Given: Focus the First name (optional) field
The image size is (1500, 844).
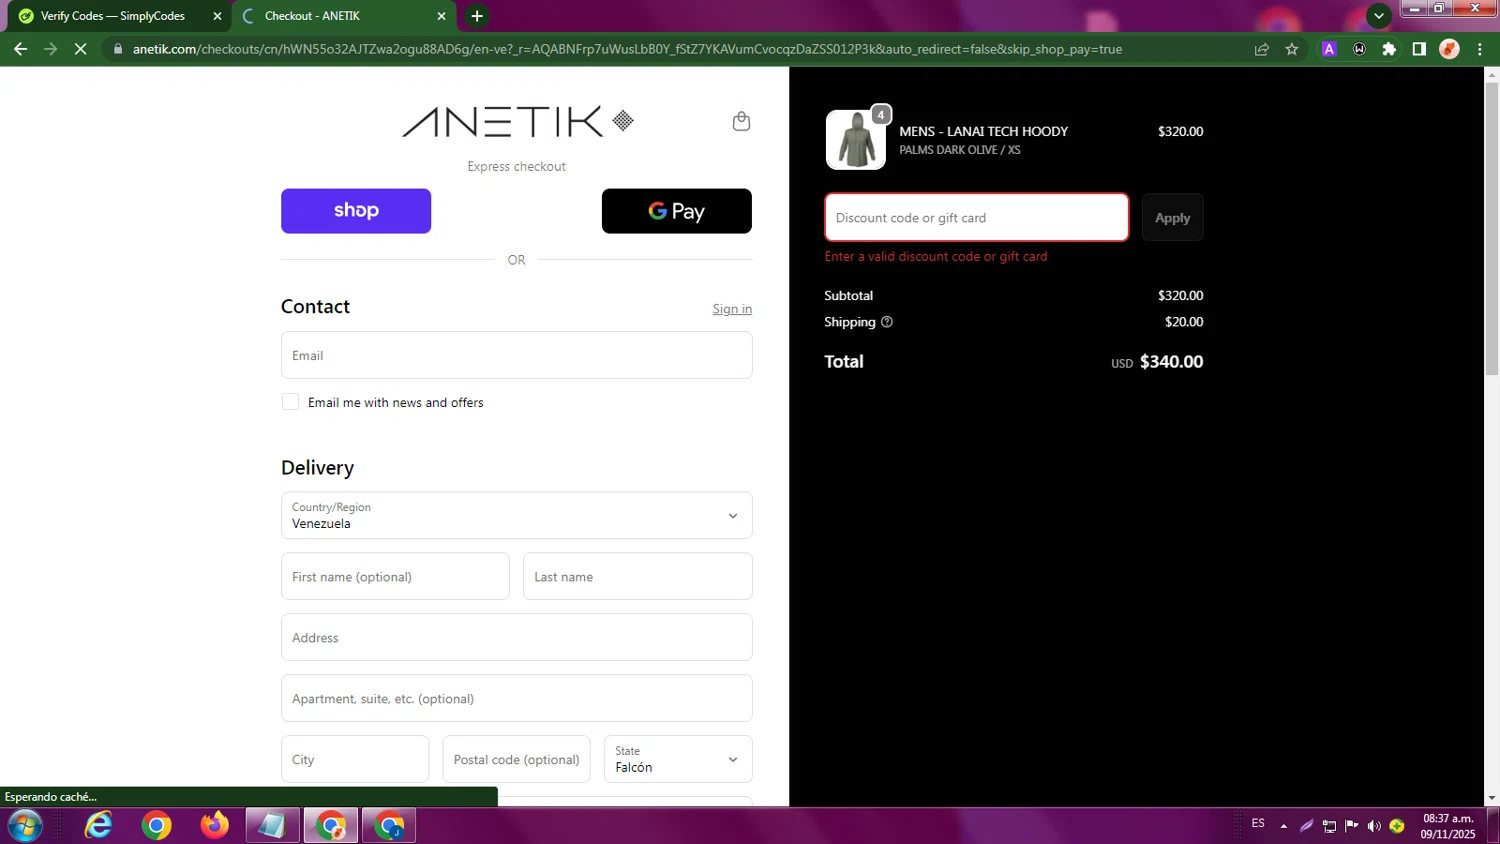Looking at the screenshot, I should 395,576.
